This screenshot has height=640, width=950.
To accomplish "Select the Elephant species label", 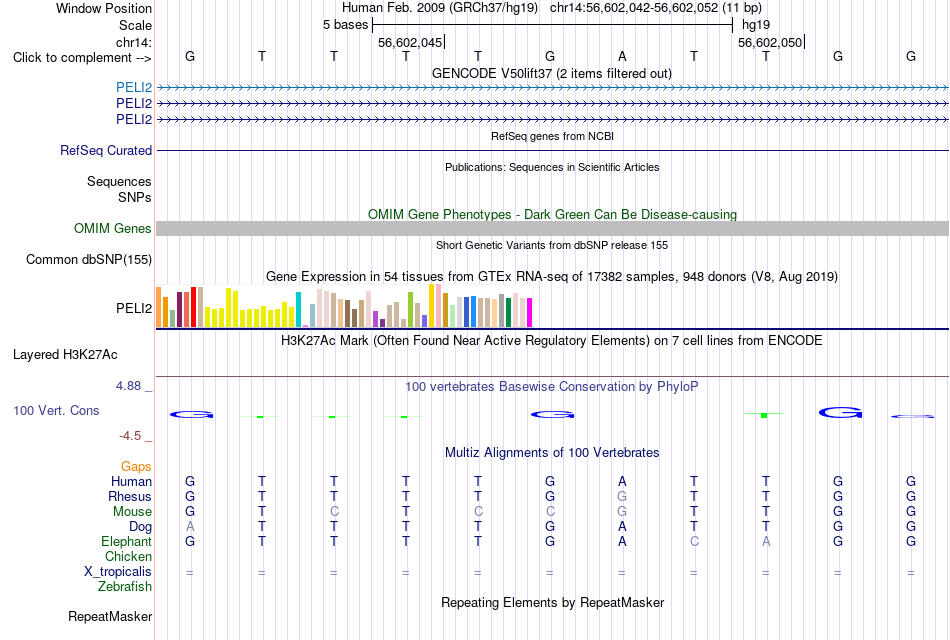I will tap(126, 541).
